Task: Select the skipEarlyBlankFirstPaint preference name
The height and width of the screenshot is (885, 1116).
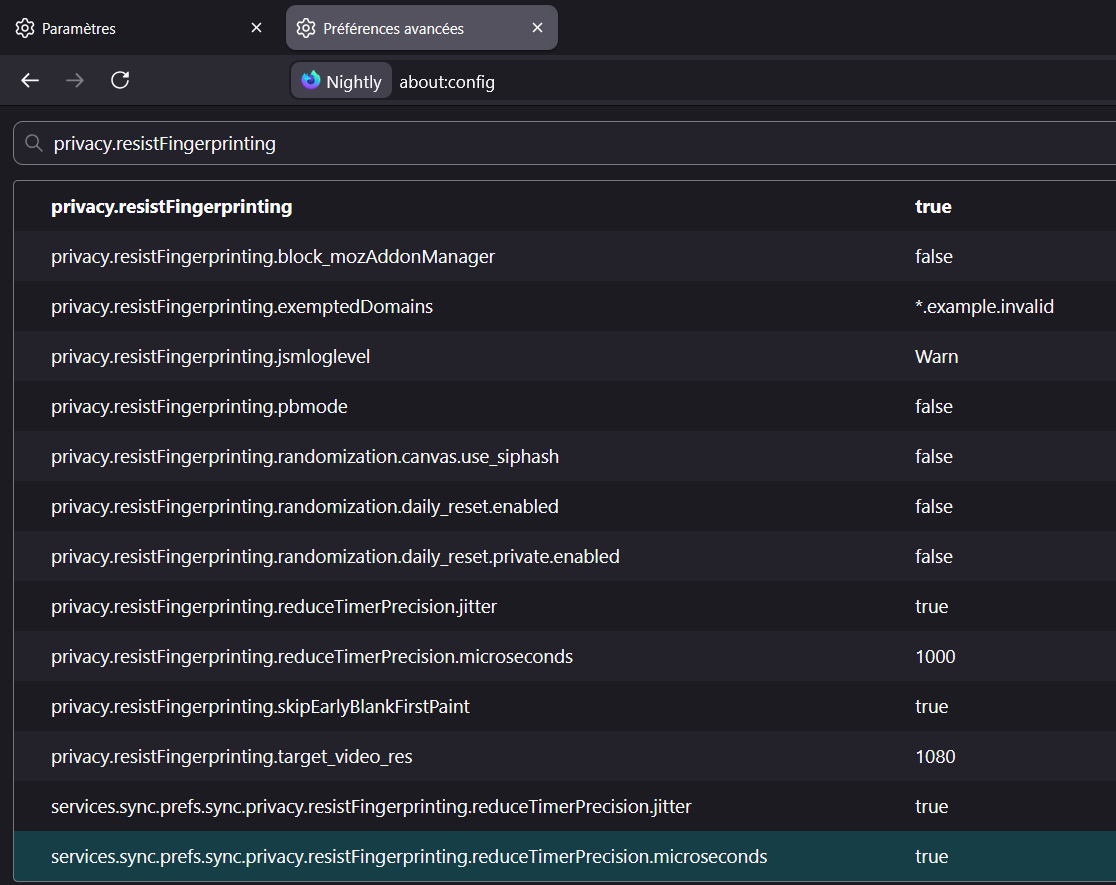Action: point(260,707)
